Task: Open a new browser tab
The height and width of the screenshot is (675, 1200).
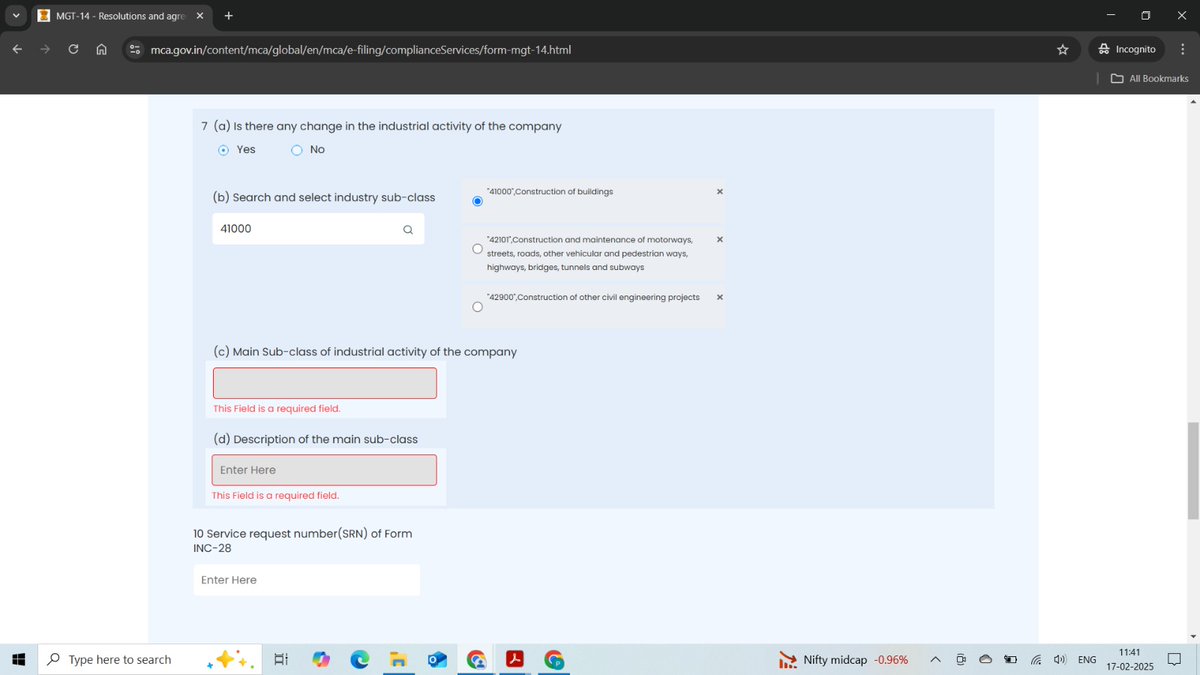Action: pyautogui.click(x=229, y=16)
